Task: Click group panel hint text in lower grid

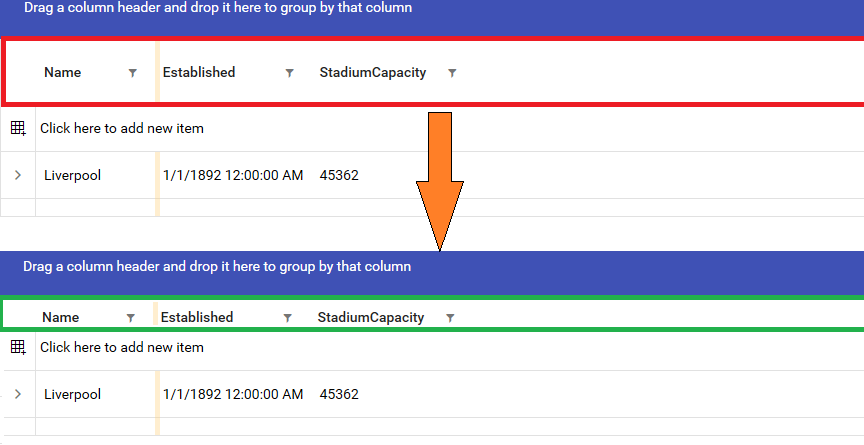Action: pos(217,267)
